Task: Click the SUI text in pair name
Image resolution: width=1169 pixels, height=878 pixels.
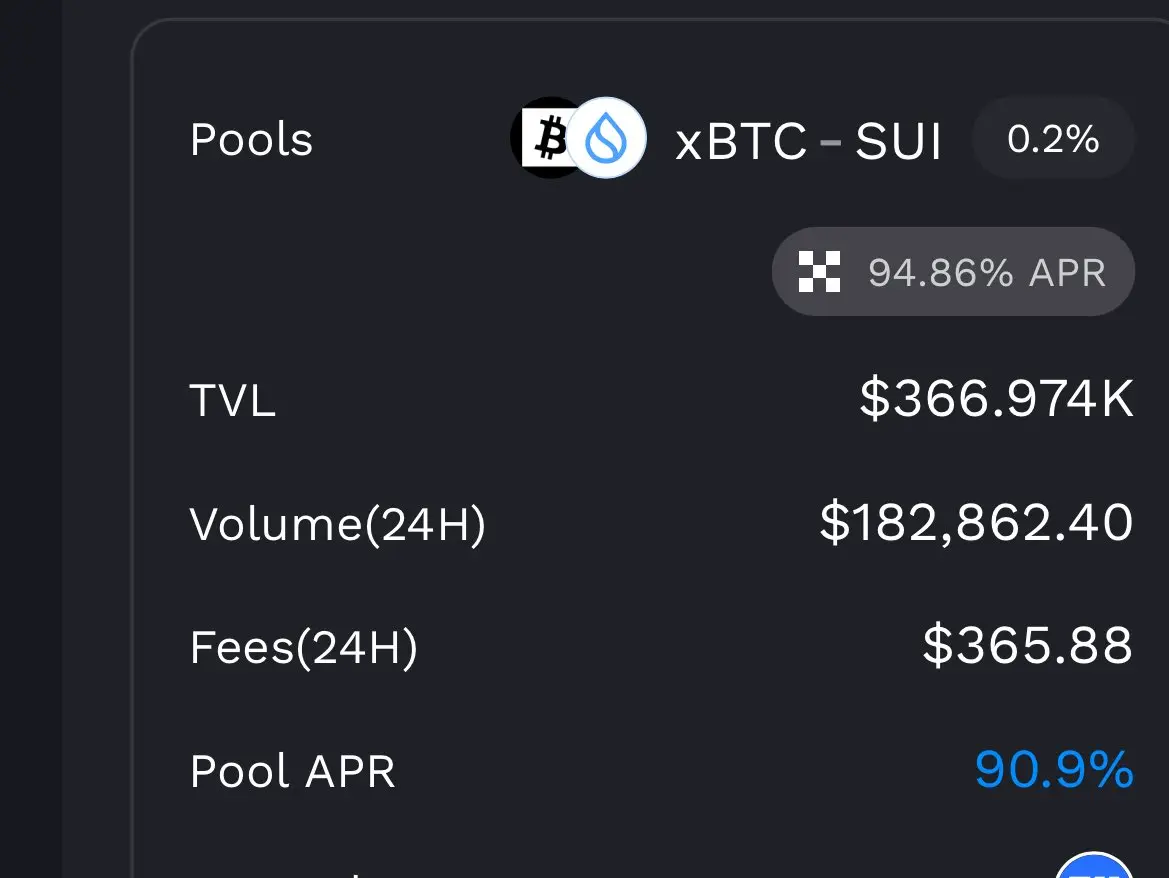Action: (898, 140)
